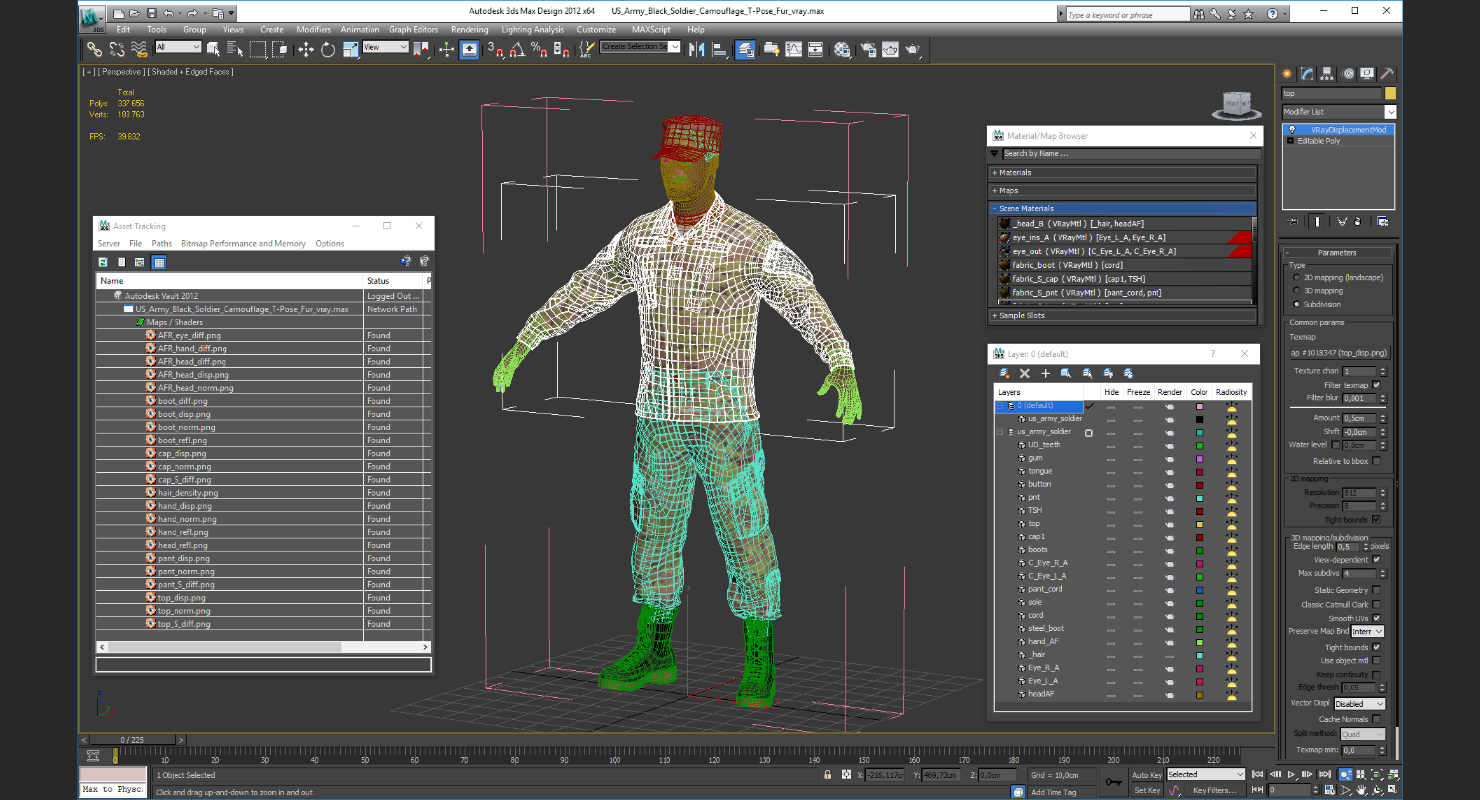Open the Modifier List dropdown
The width and height of the screenshot is (1480, 800).
[x=1339, y=112]
